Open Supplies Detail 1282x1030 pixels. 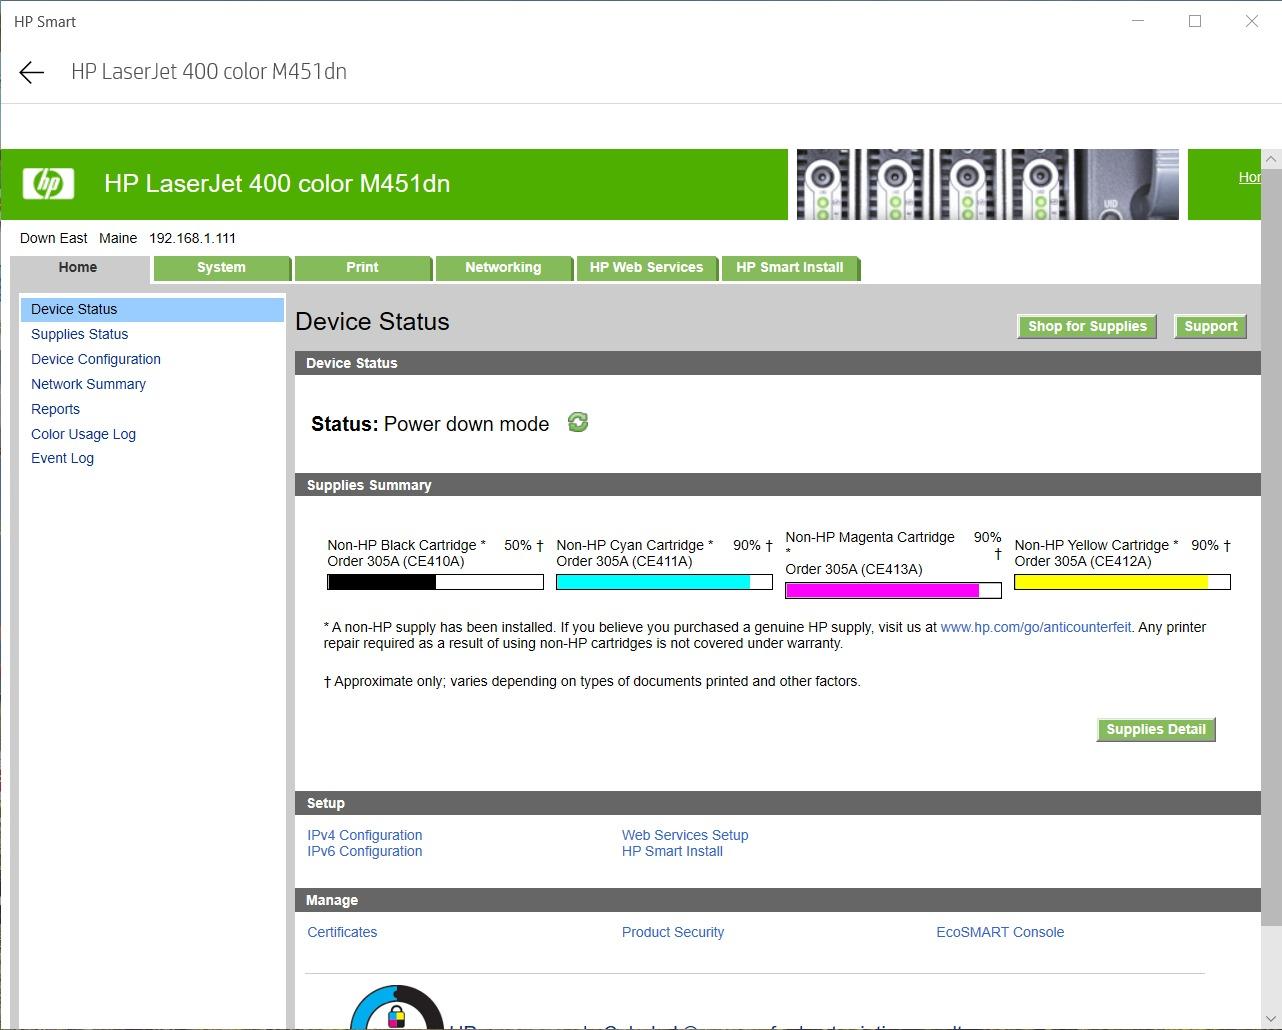pos(1156,729)
